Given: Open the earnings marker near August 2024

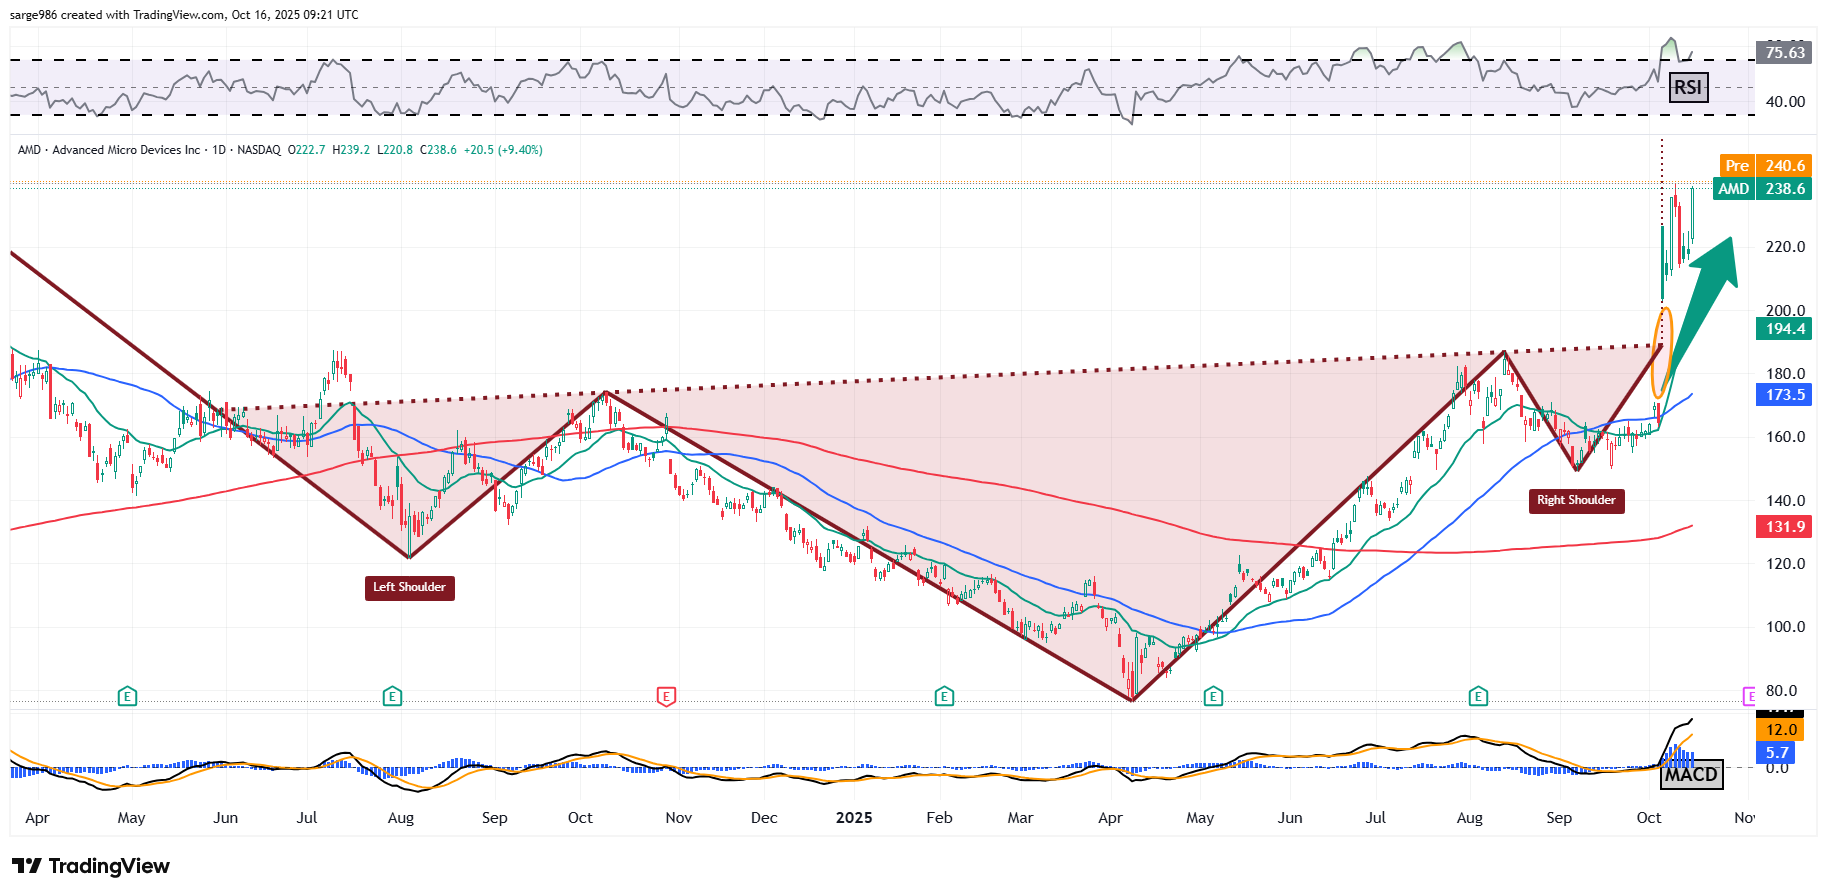Looking at the screenshot, I should (392, 696).
